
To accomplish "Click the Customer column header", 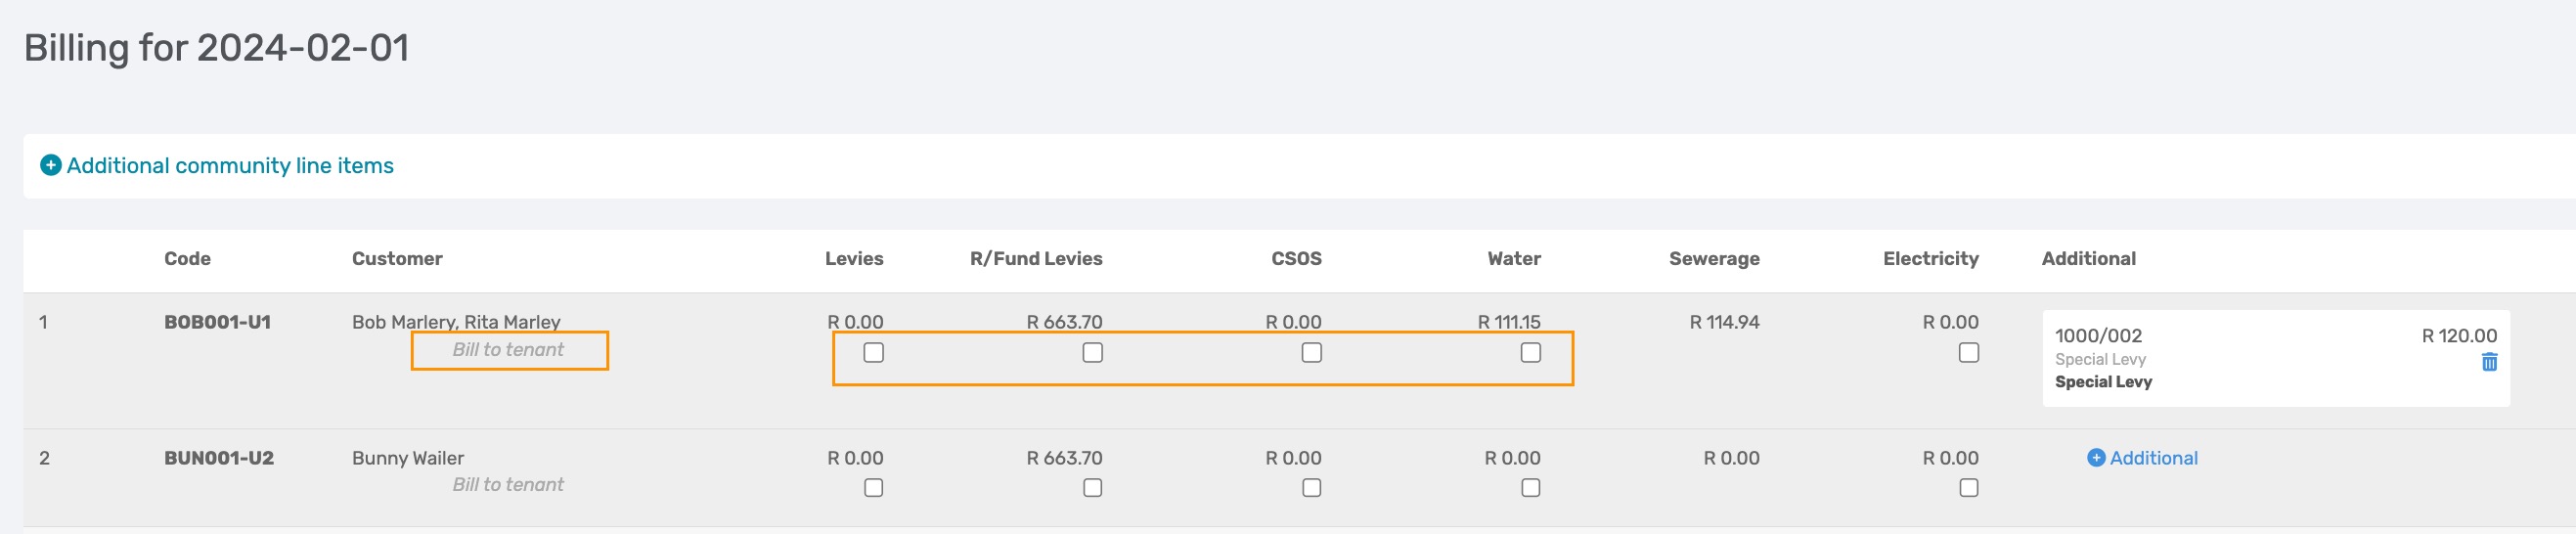I will pyautogui.click(x=396, y=259).
